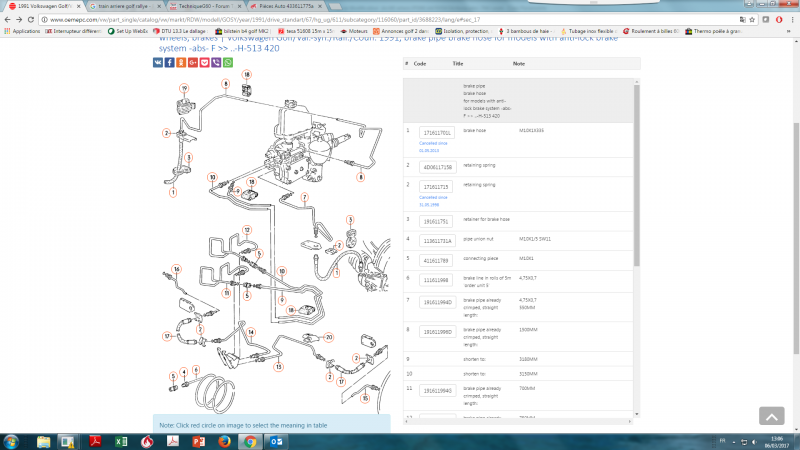Share page via WhatsApp

tap(228, 62)
